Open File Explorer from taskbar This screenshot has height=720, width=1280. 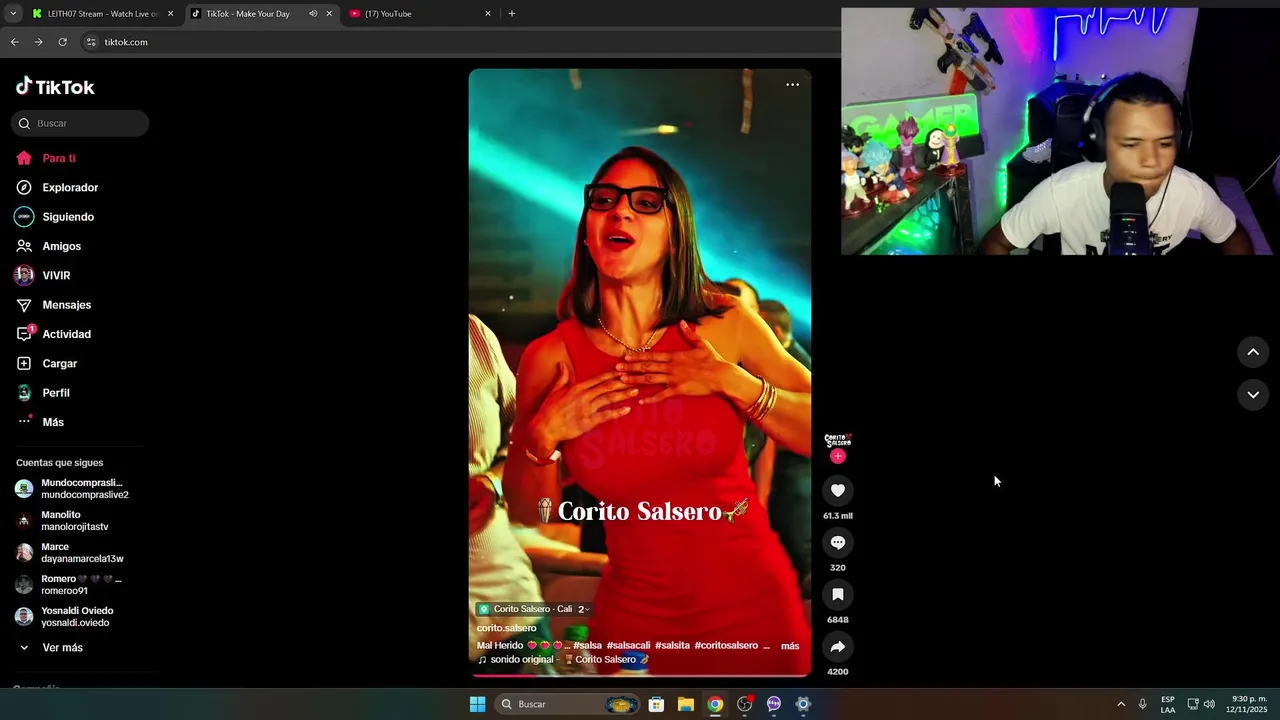tap(686, 704)
